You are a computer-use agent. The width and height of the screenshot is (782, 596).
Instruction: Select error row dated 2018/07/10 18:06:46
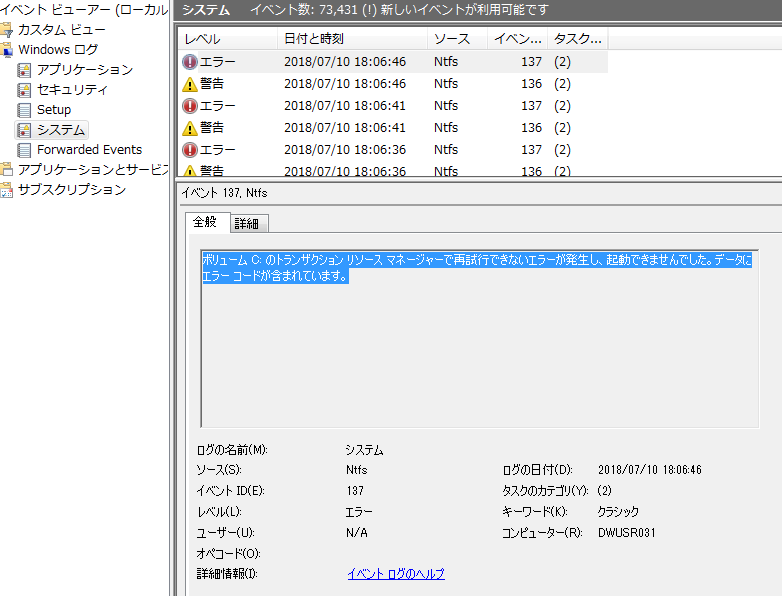click(393, 62)
